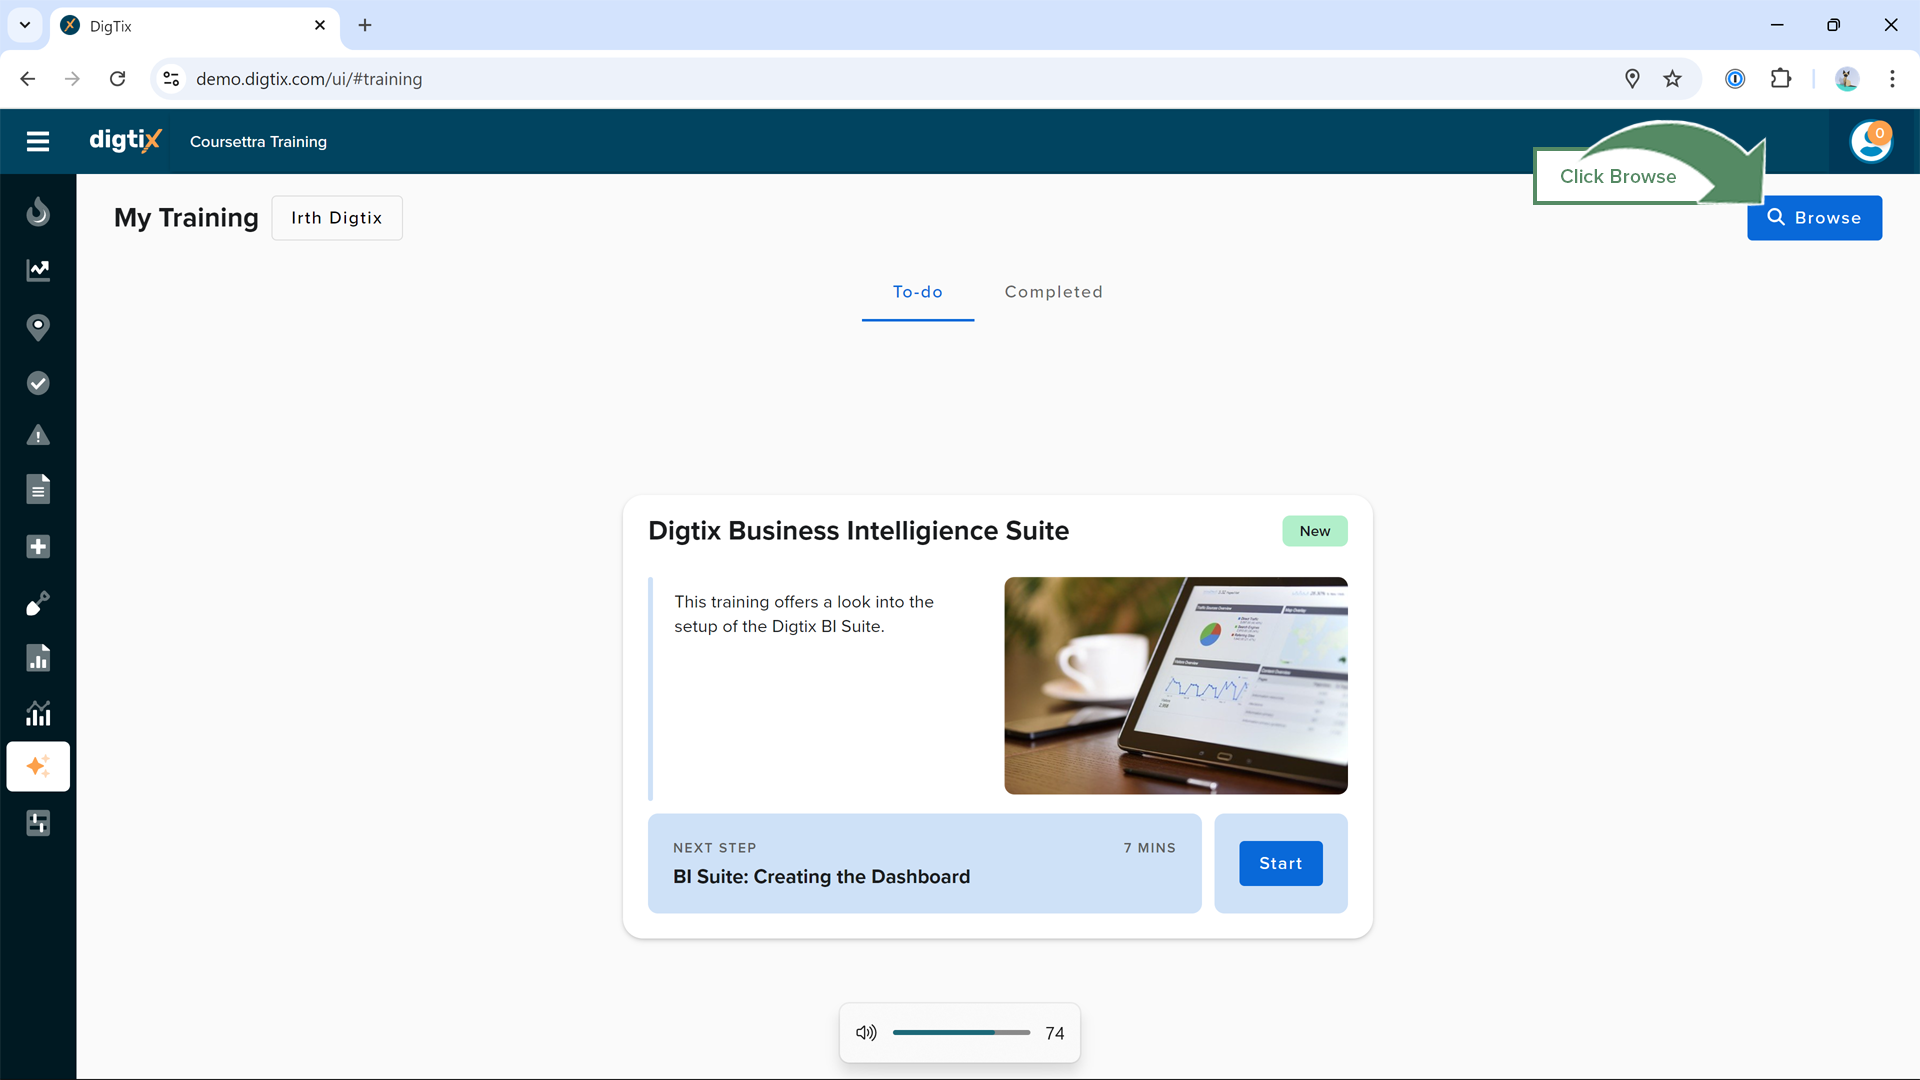Select the bar chart report icon

(38, 658)
